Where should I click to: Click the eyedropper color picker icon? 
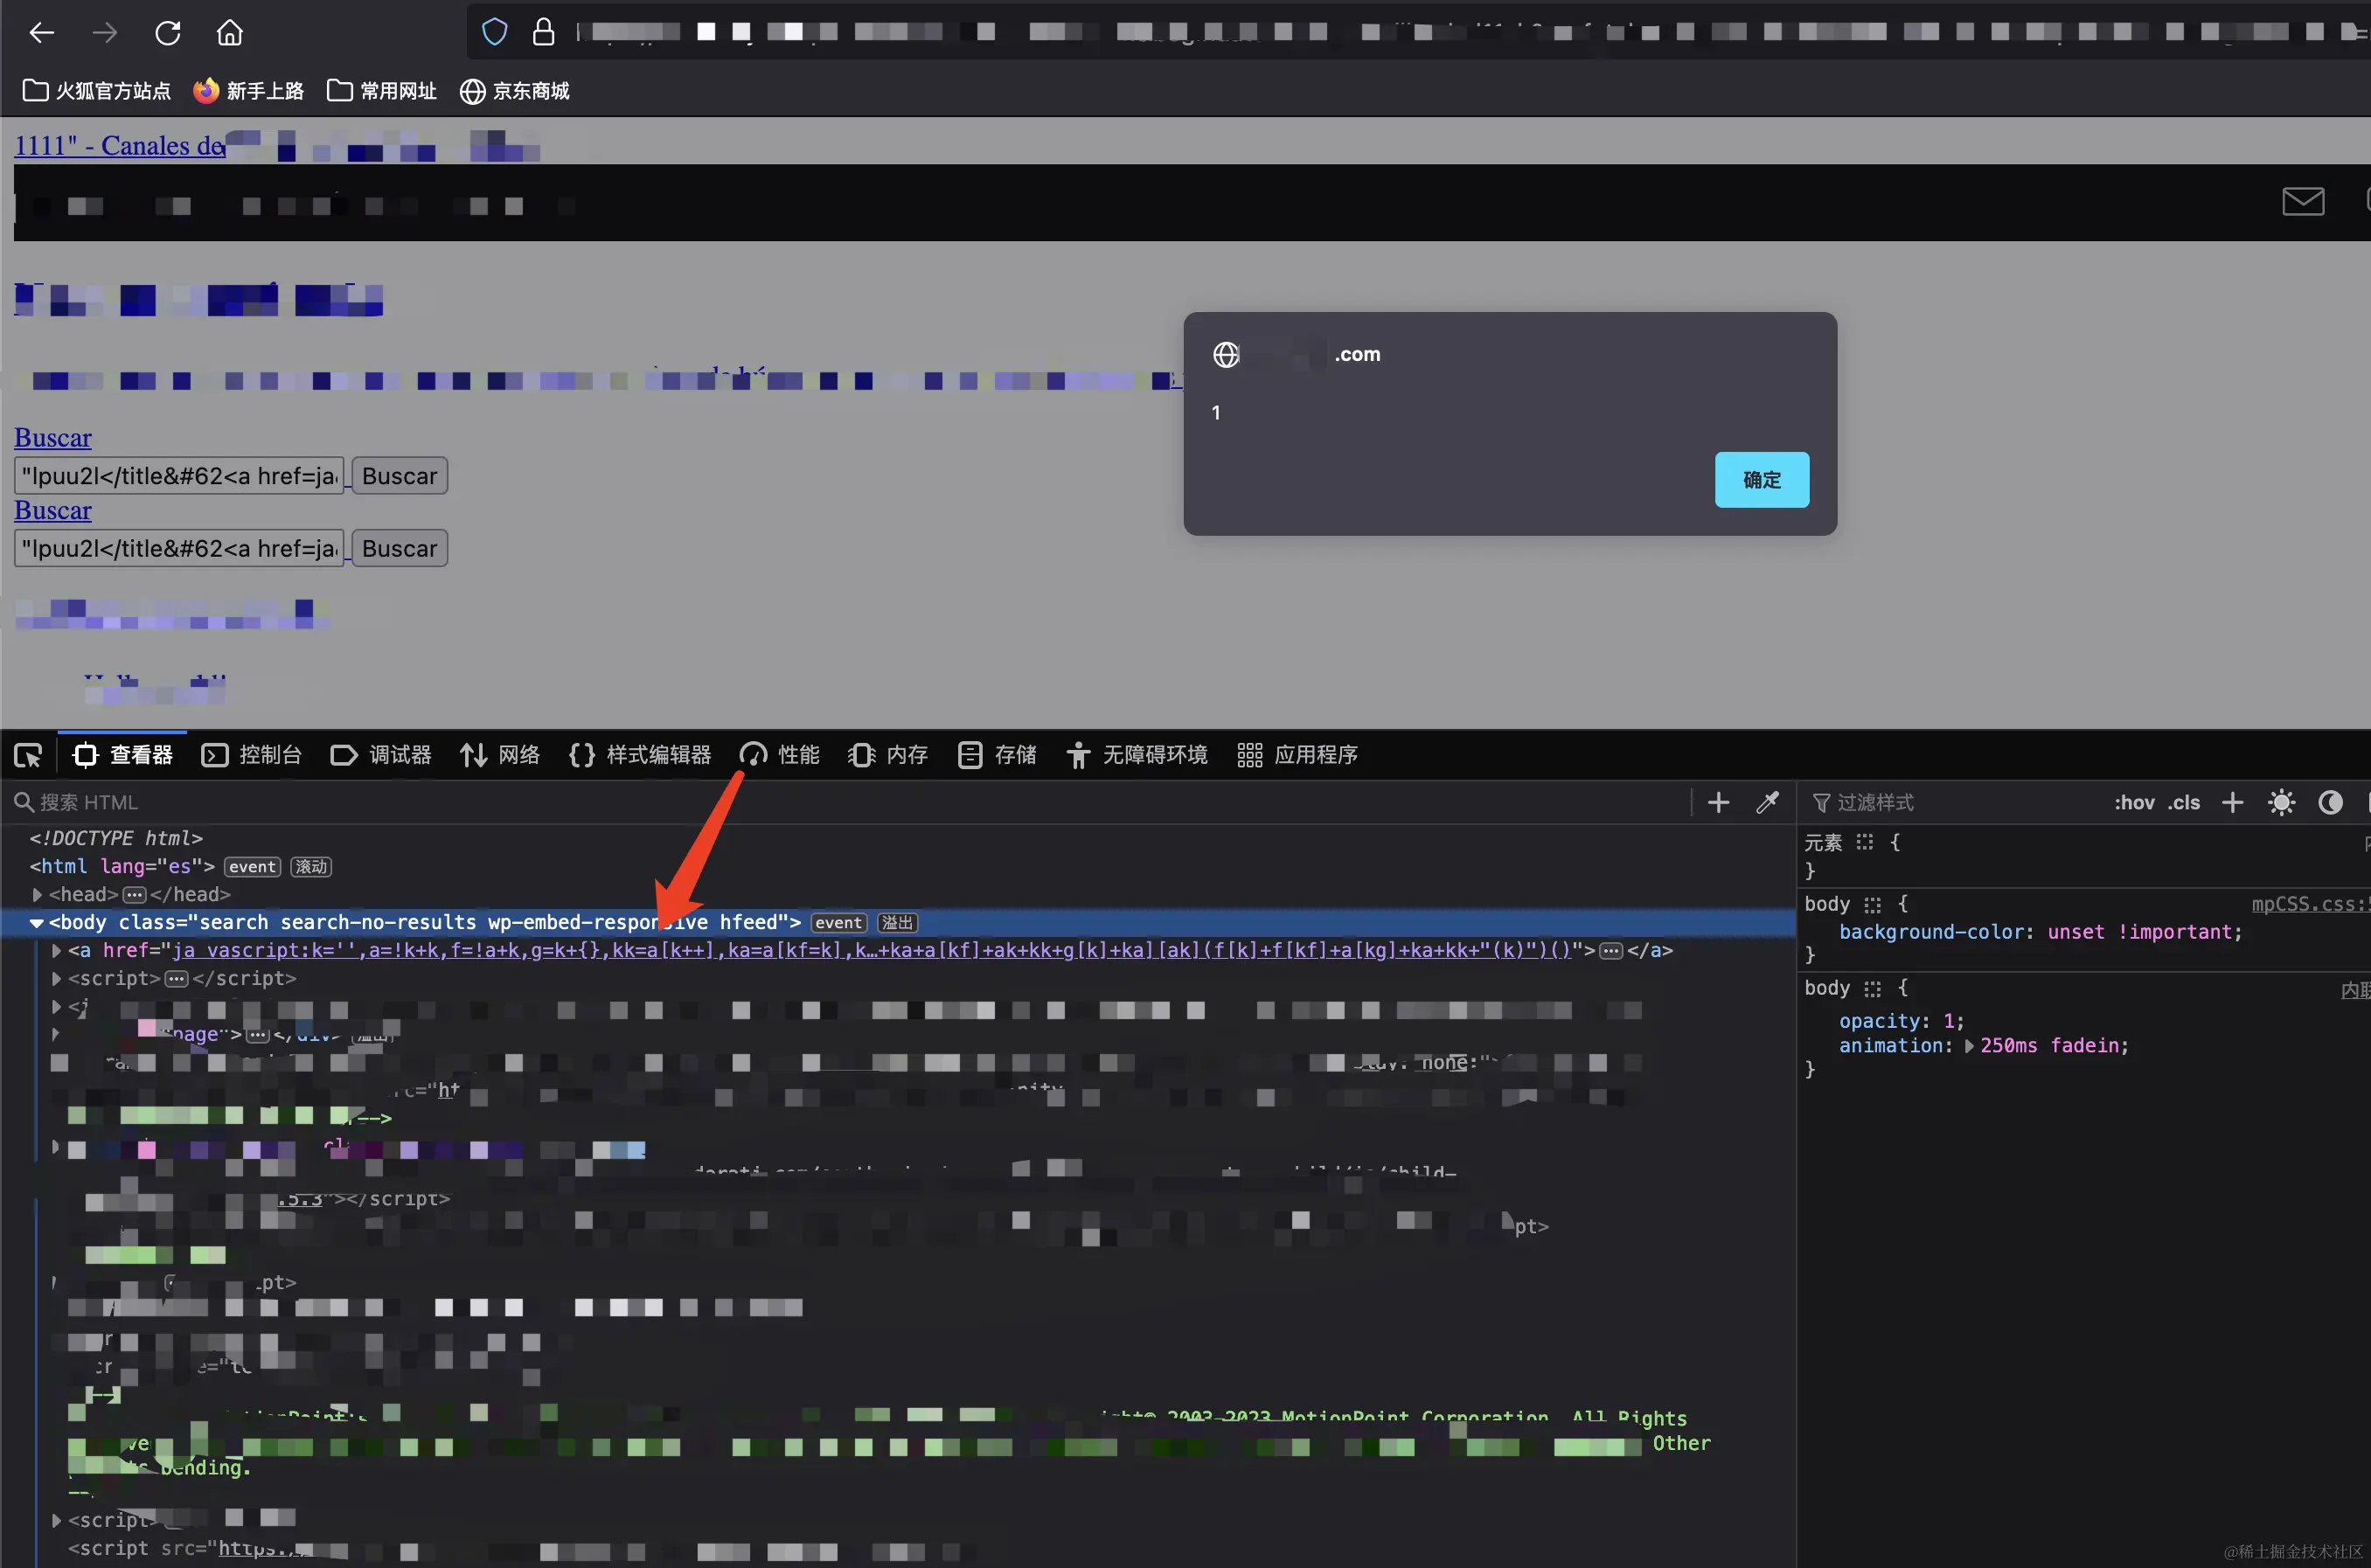[x=1767, y=802]
